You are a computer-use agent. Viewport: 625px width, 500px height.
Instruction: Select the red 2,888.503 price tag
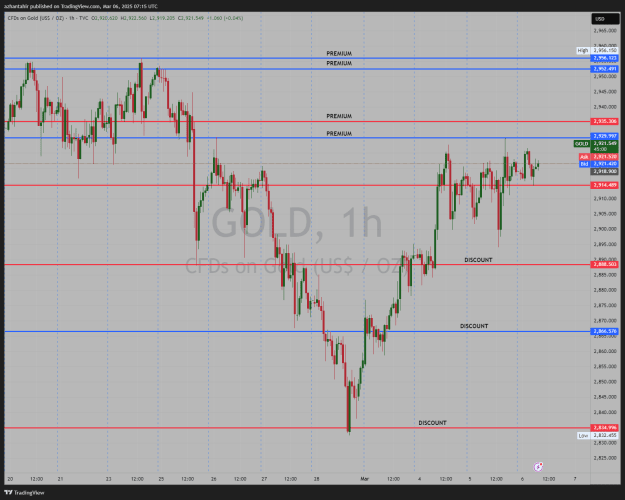pos(605,264)
